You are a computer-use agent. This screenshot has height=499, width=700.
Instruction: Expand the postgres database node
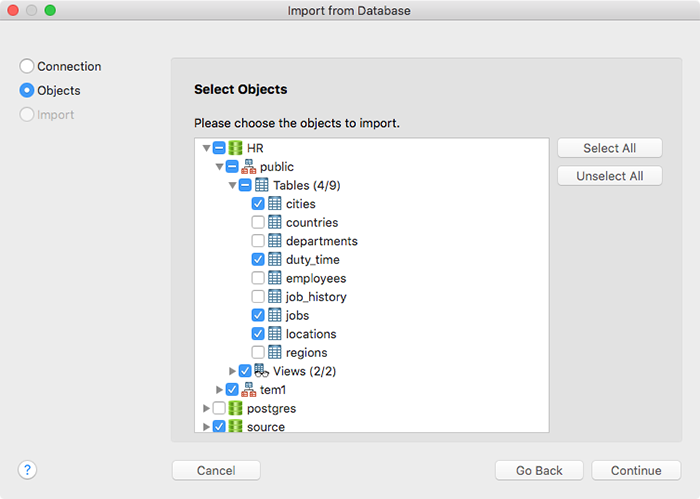(x=206, y=408)
